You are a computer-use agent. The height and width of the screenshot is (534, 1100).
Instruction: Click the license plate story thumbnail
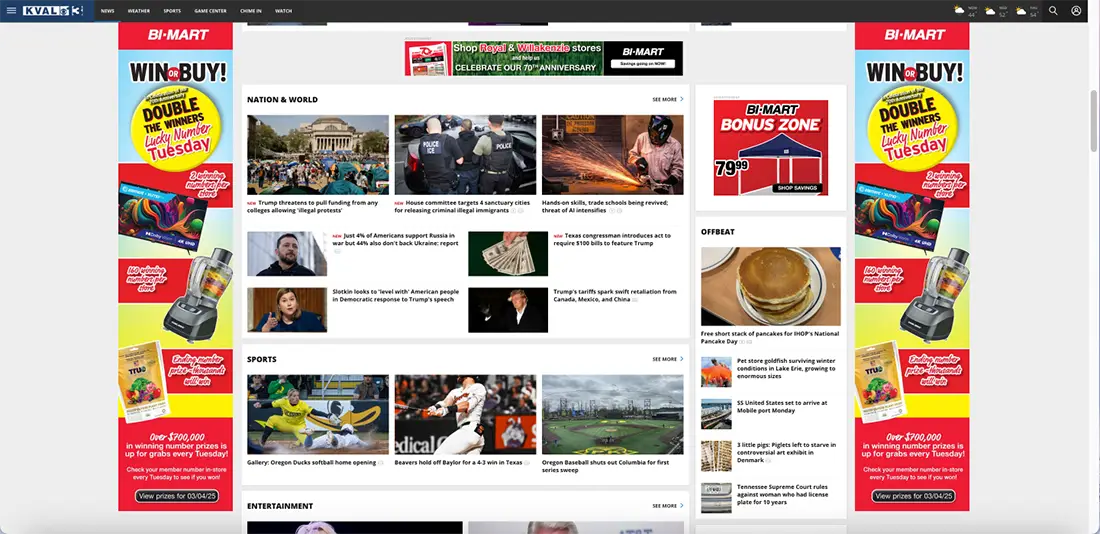pyautogui.click(x=716, y=498)
